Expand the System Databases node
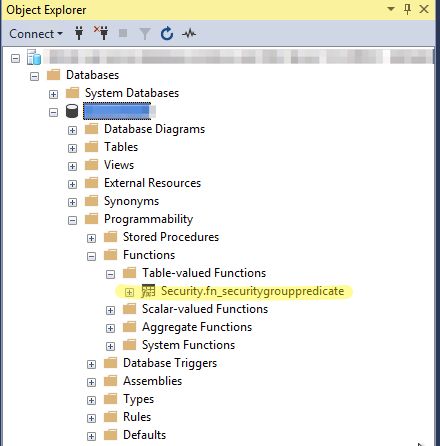Viewport: 440px width, 446px height. 53,94
